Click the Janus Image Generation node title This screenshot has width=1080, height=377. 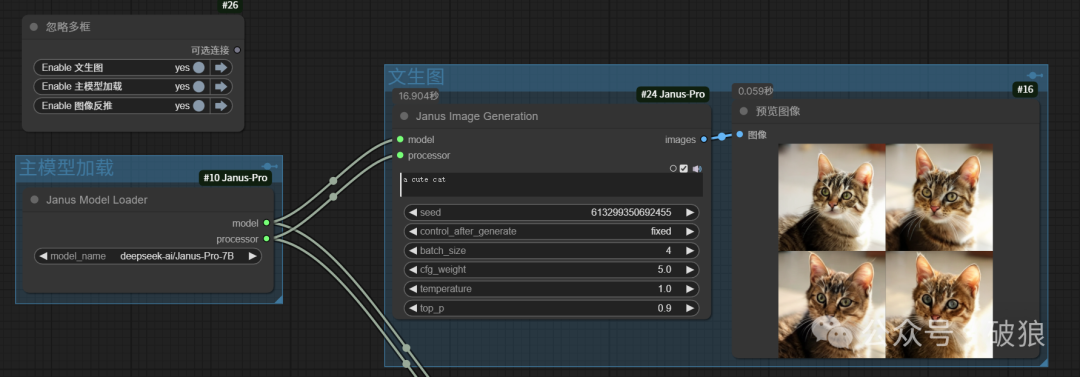click(477, 116)
